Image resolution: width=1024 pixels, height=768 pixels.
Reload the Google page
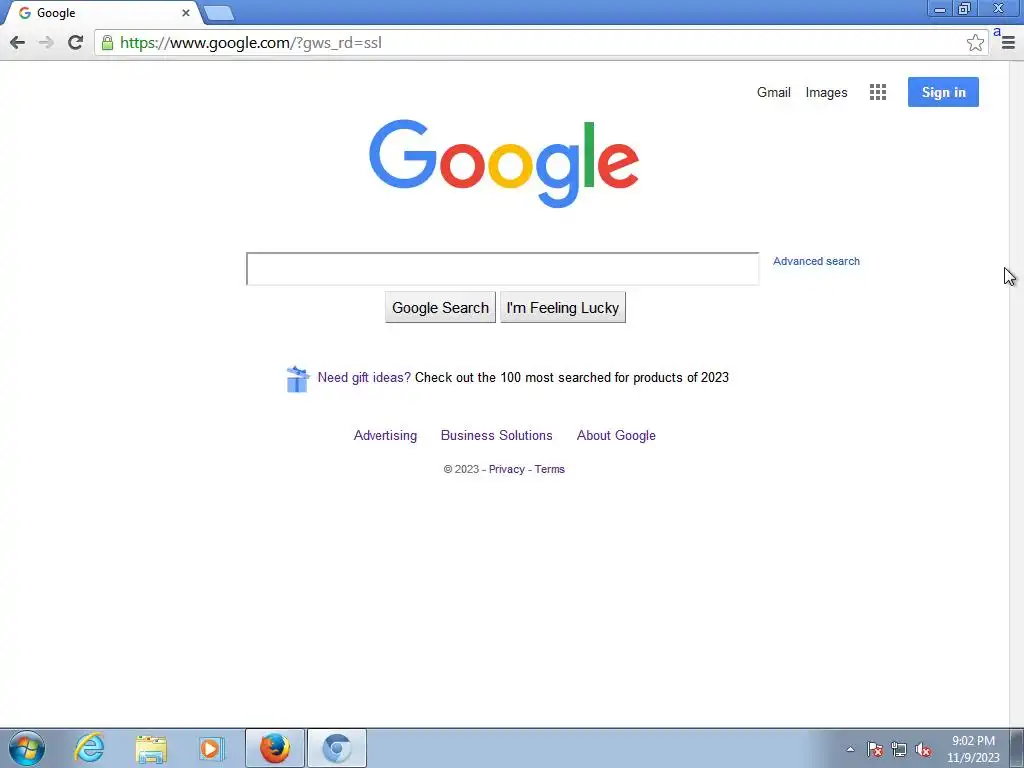pos(76,43)
